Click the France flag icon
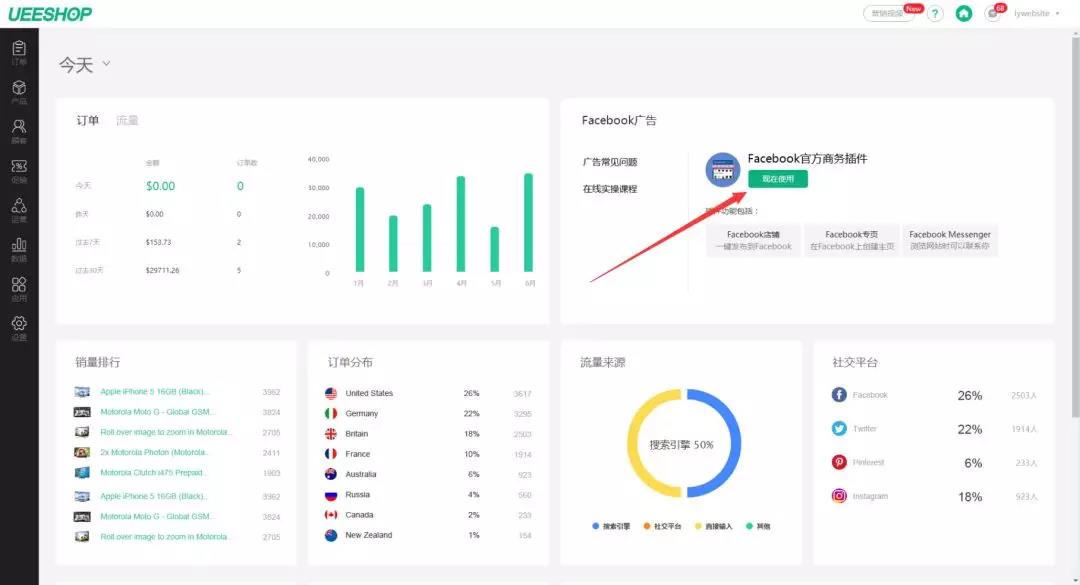 point(331,454)
